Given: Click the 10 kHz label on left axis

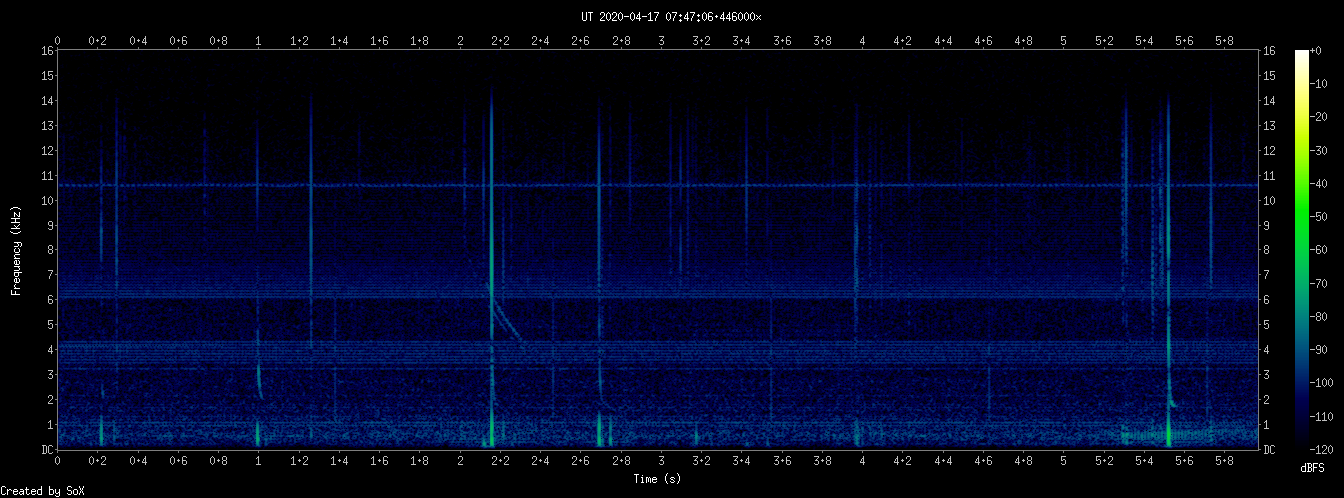Looking at the screenshot, I should (x=47, y=200).
